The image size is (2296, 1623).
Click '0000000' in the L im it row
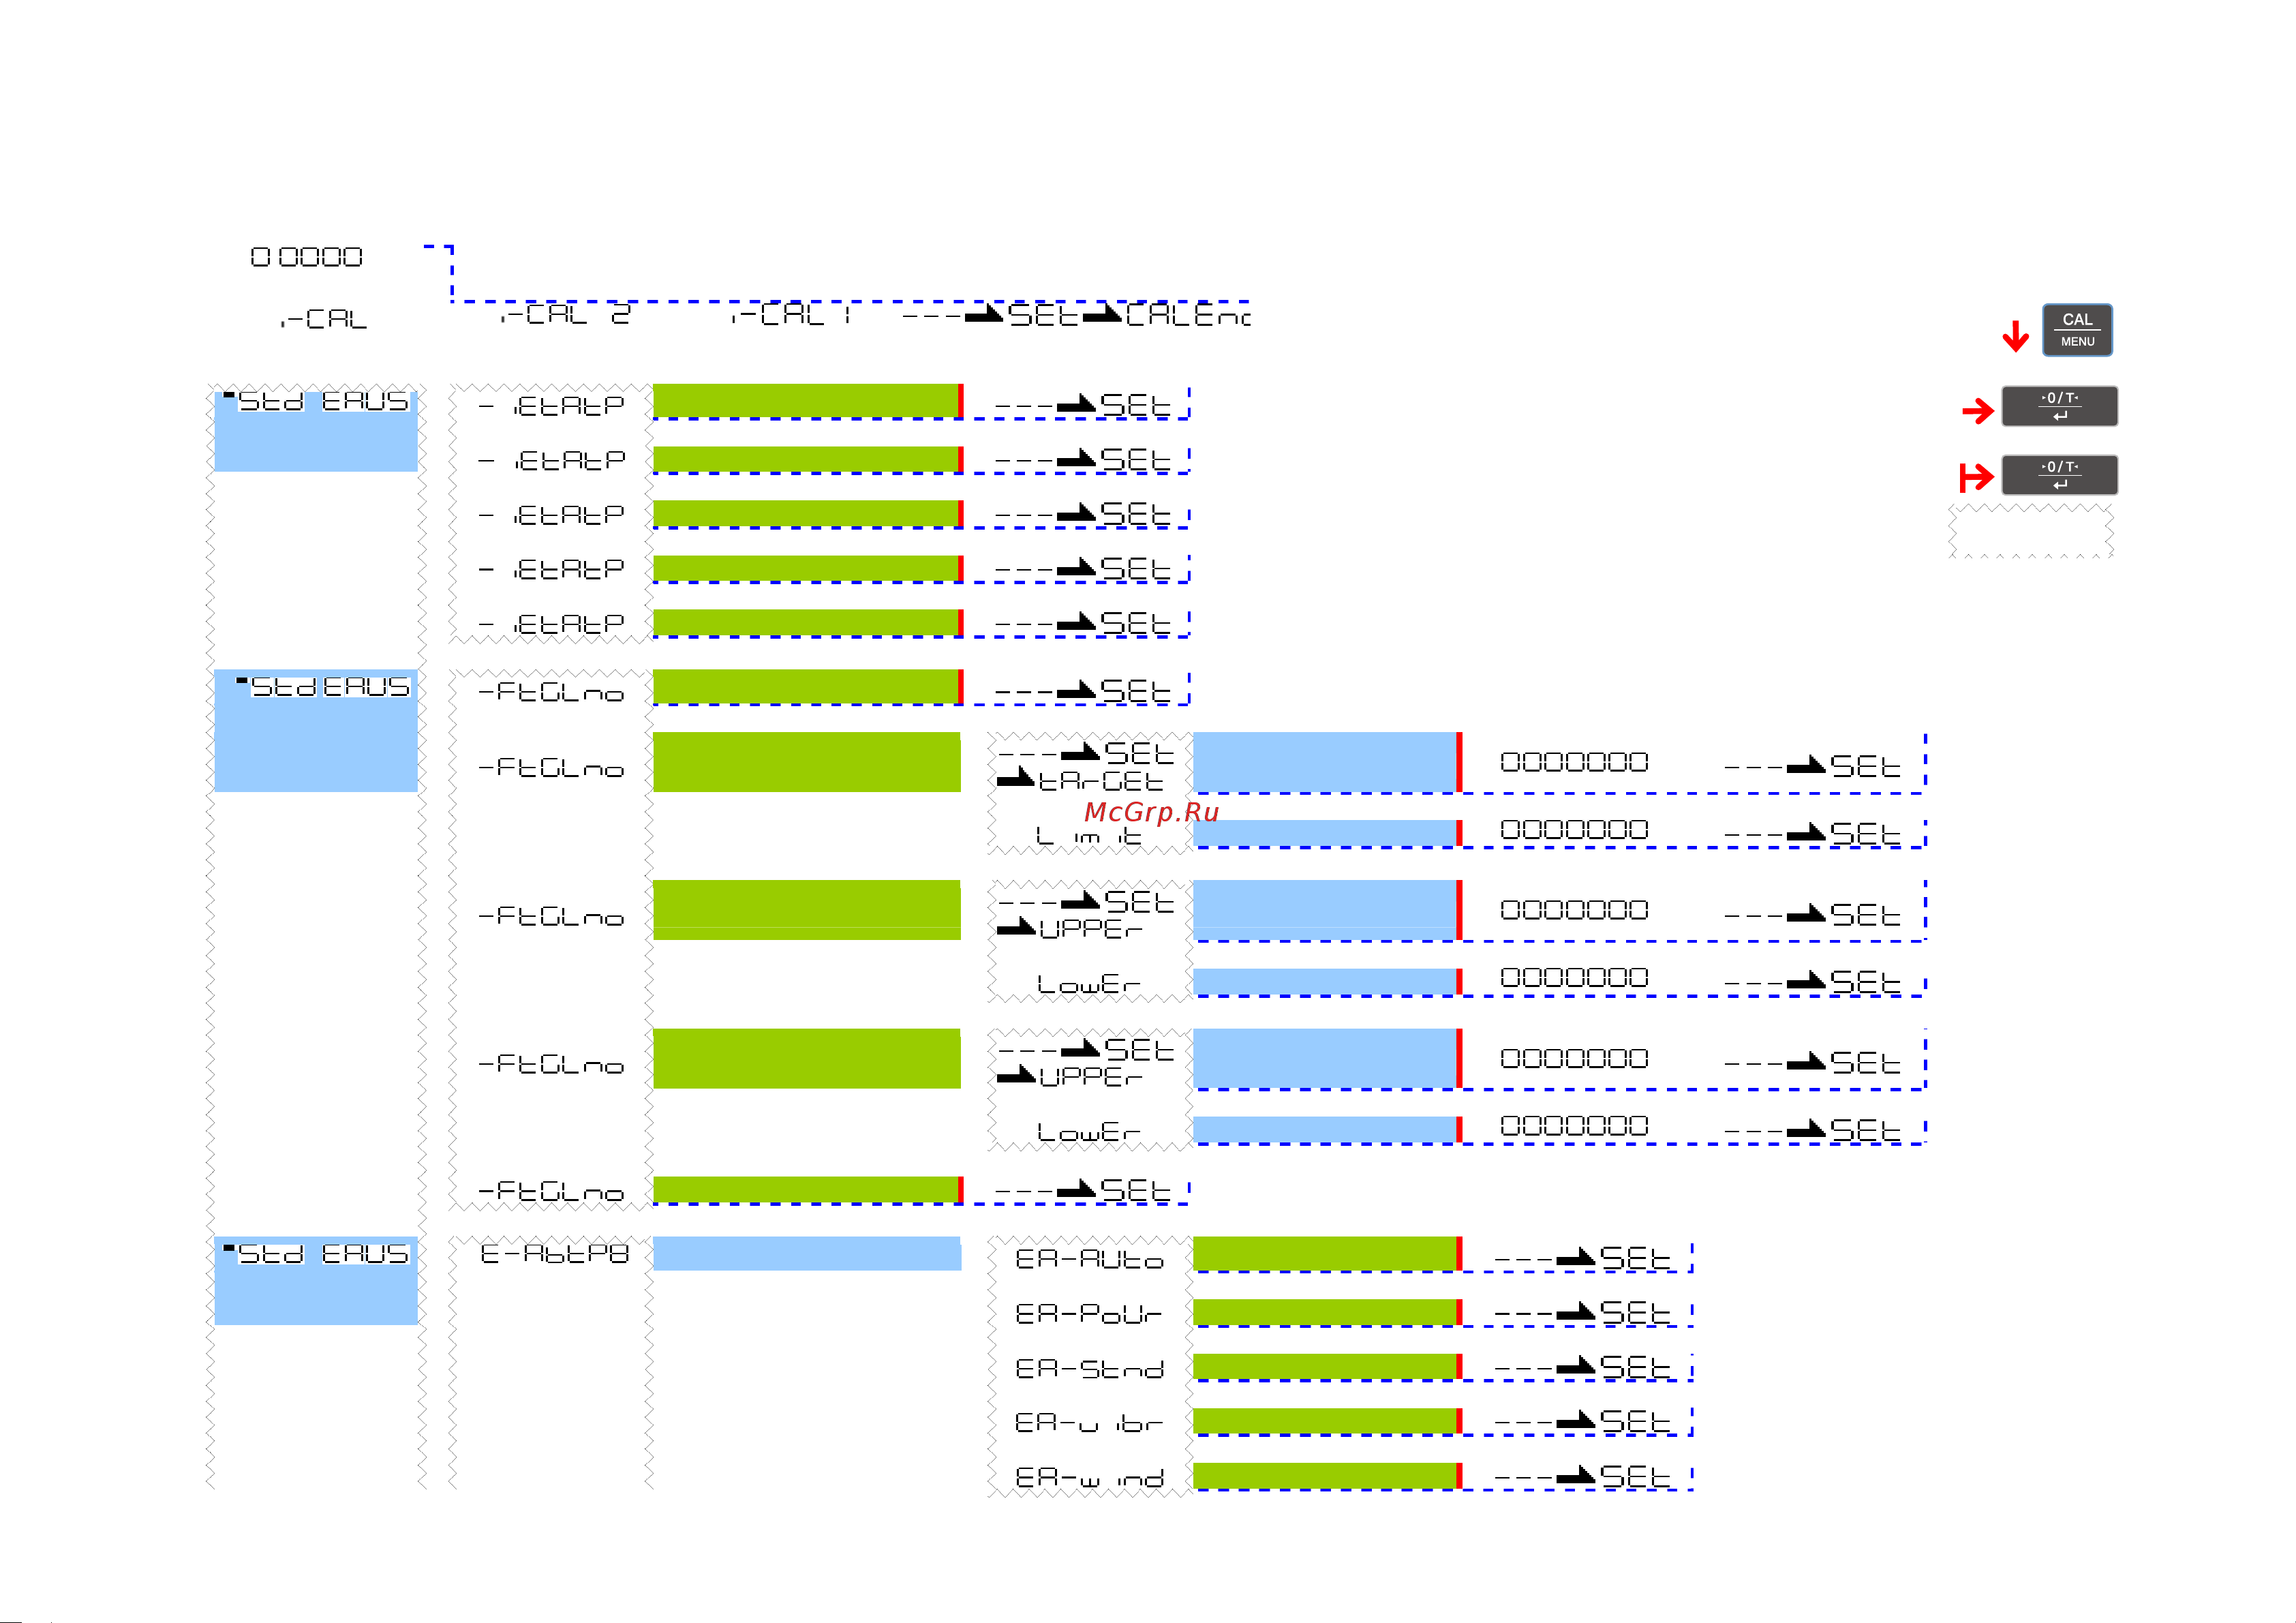[1574, 830]
